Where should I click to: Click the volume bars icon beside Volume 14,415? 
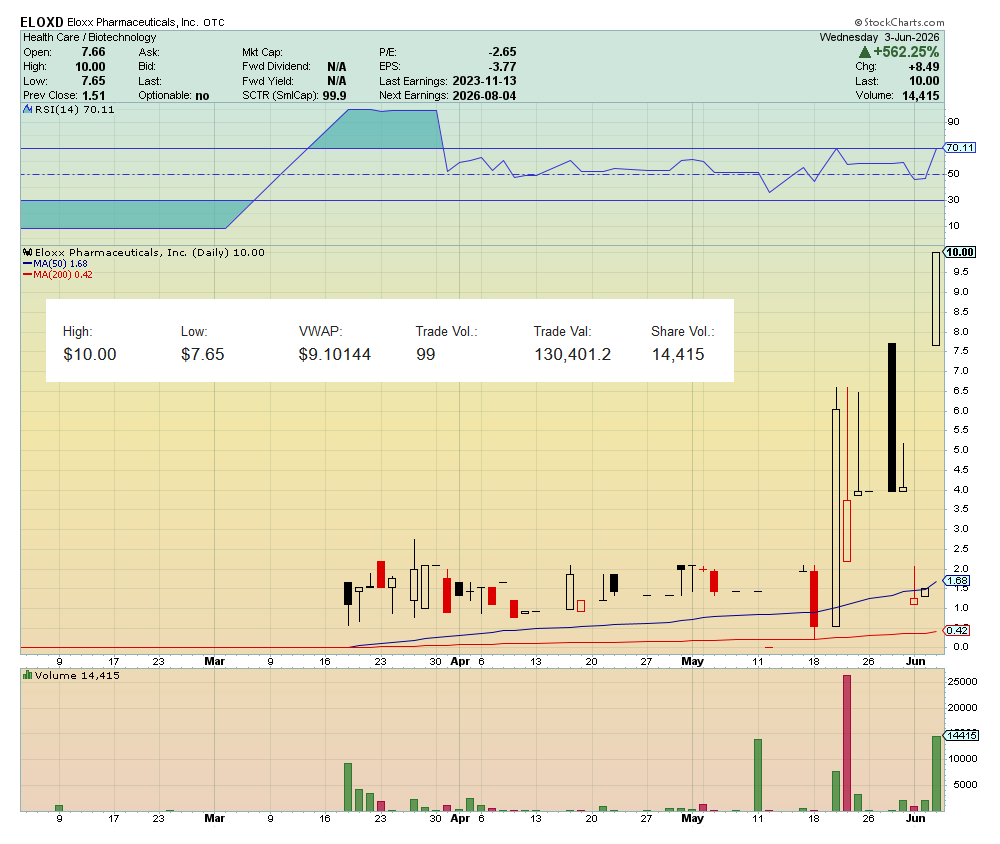point(27,675)
